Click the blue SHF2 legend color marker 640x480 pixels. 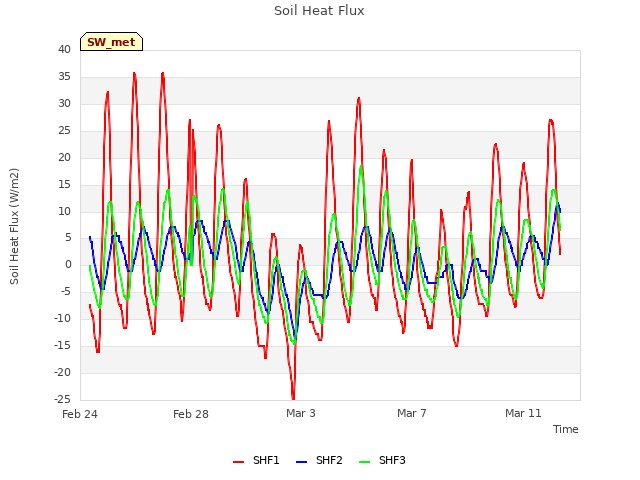pyautogui.click(x=301, y=462)
